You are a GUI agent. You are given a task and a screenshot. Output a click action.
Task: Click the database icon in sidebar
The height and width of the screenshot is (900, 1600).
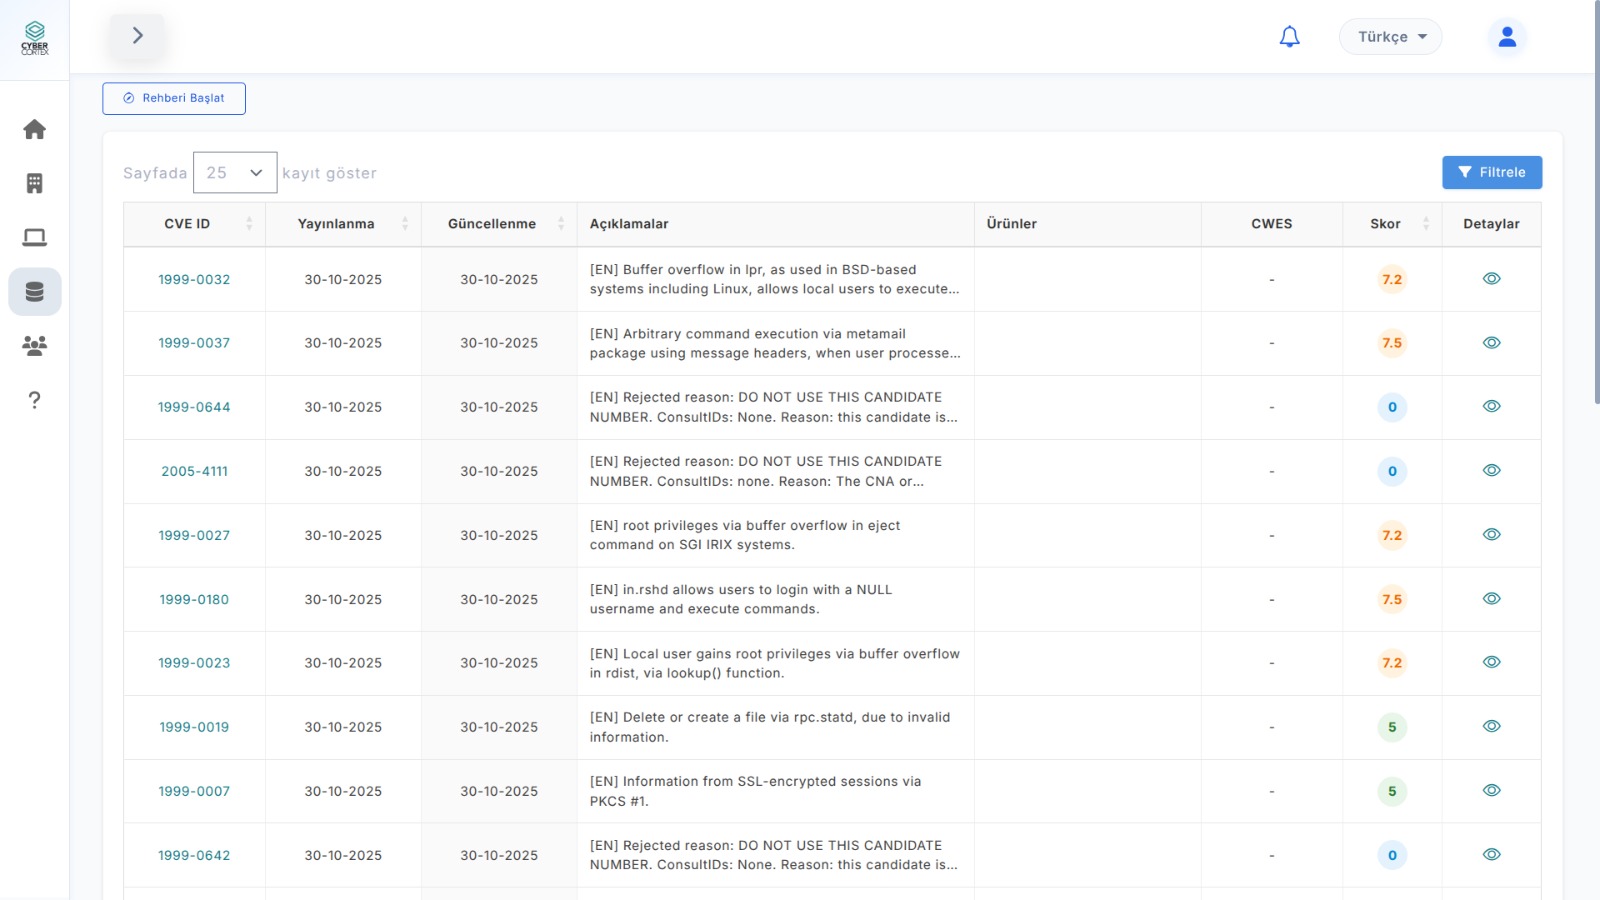coord(34,292)
